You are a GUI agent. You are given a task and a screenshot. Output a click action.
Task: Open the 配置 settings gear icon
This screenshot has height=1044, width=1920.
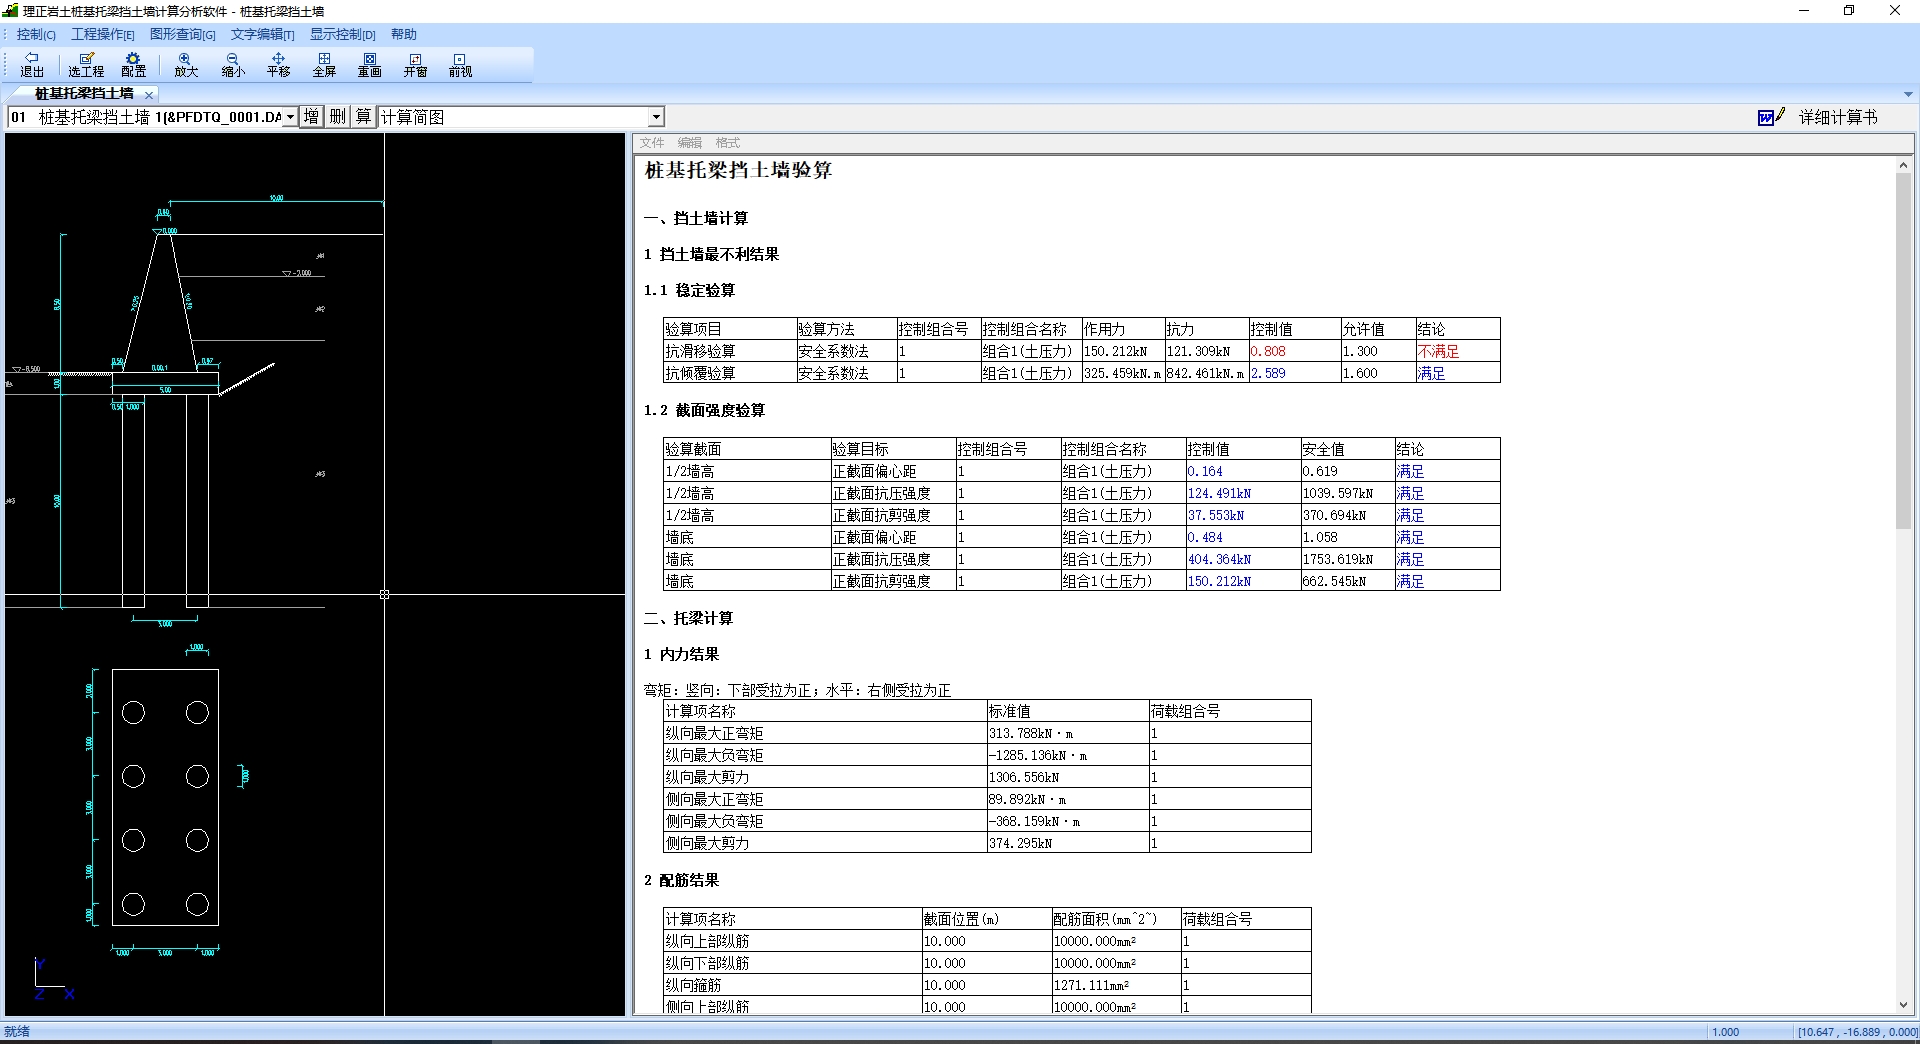133,64
